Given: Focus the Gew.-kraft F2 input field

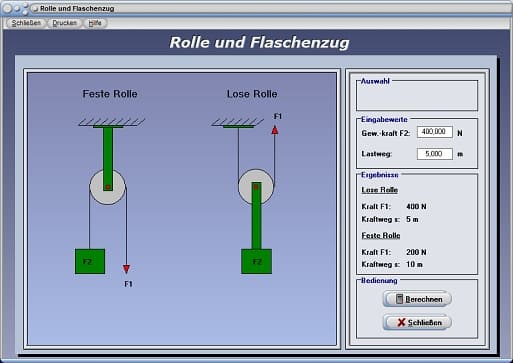Looking at the screenshot, I should (x=435, y=132).
